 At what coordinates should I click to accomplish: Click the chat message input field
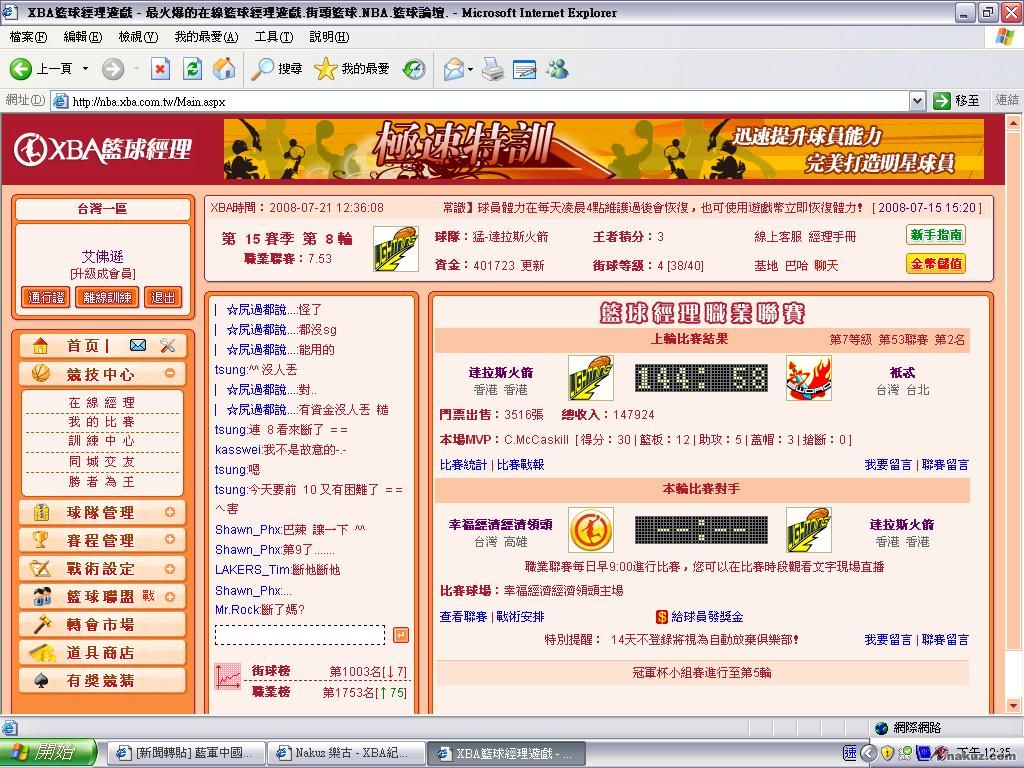300,635
